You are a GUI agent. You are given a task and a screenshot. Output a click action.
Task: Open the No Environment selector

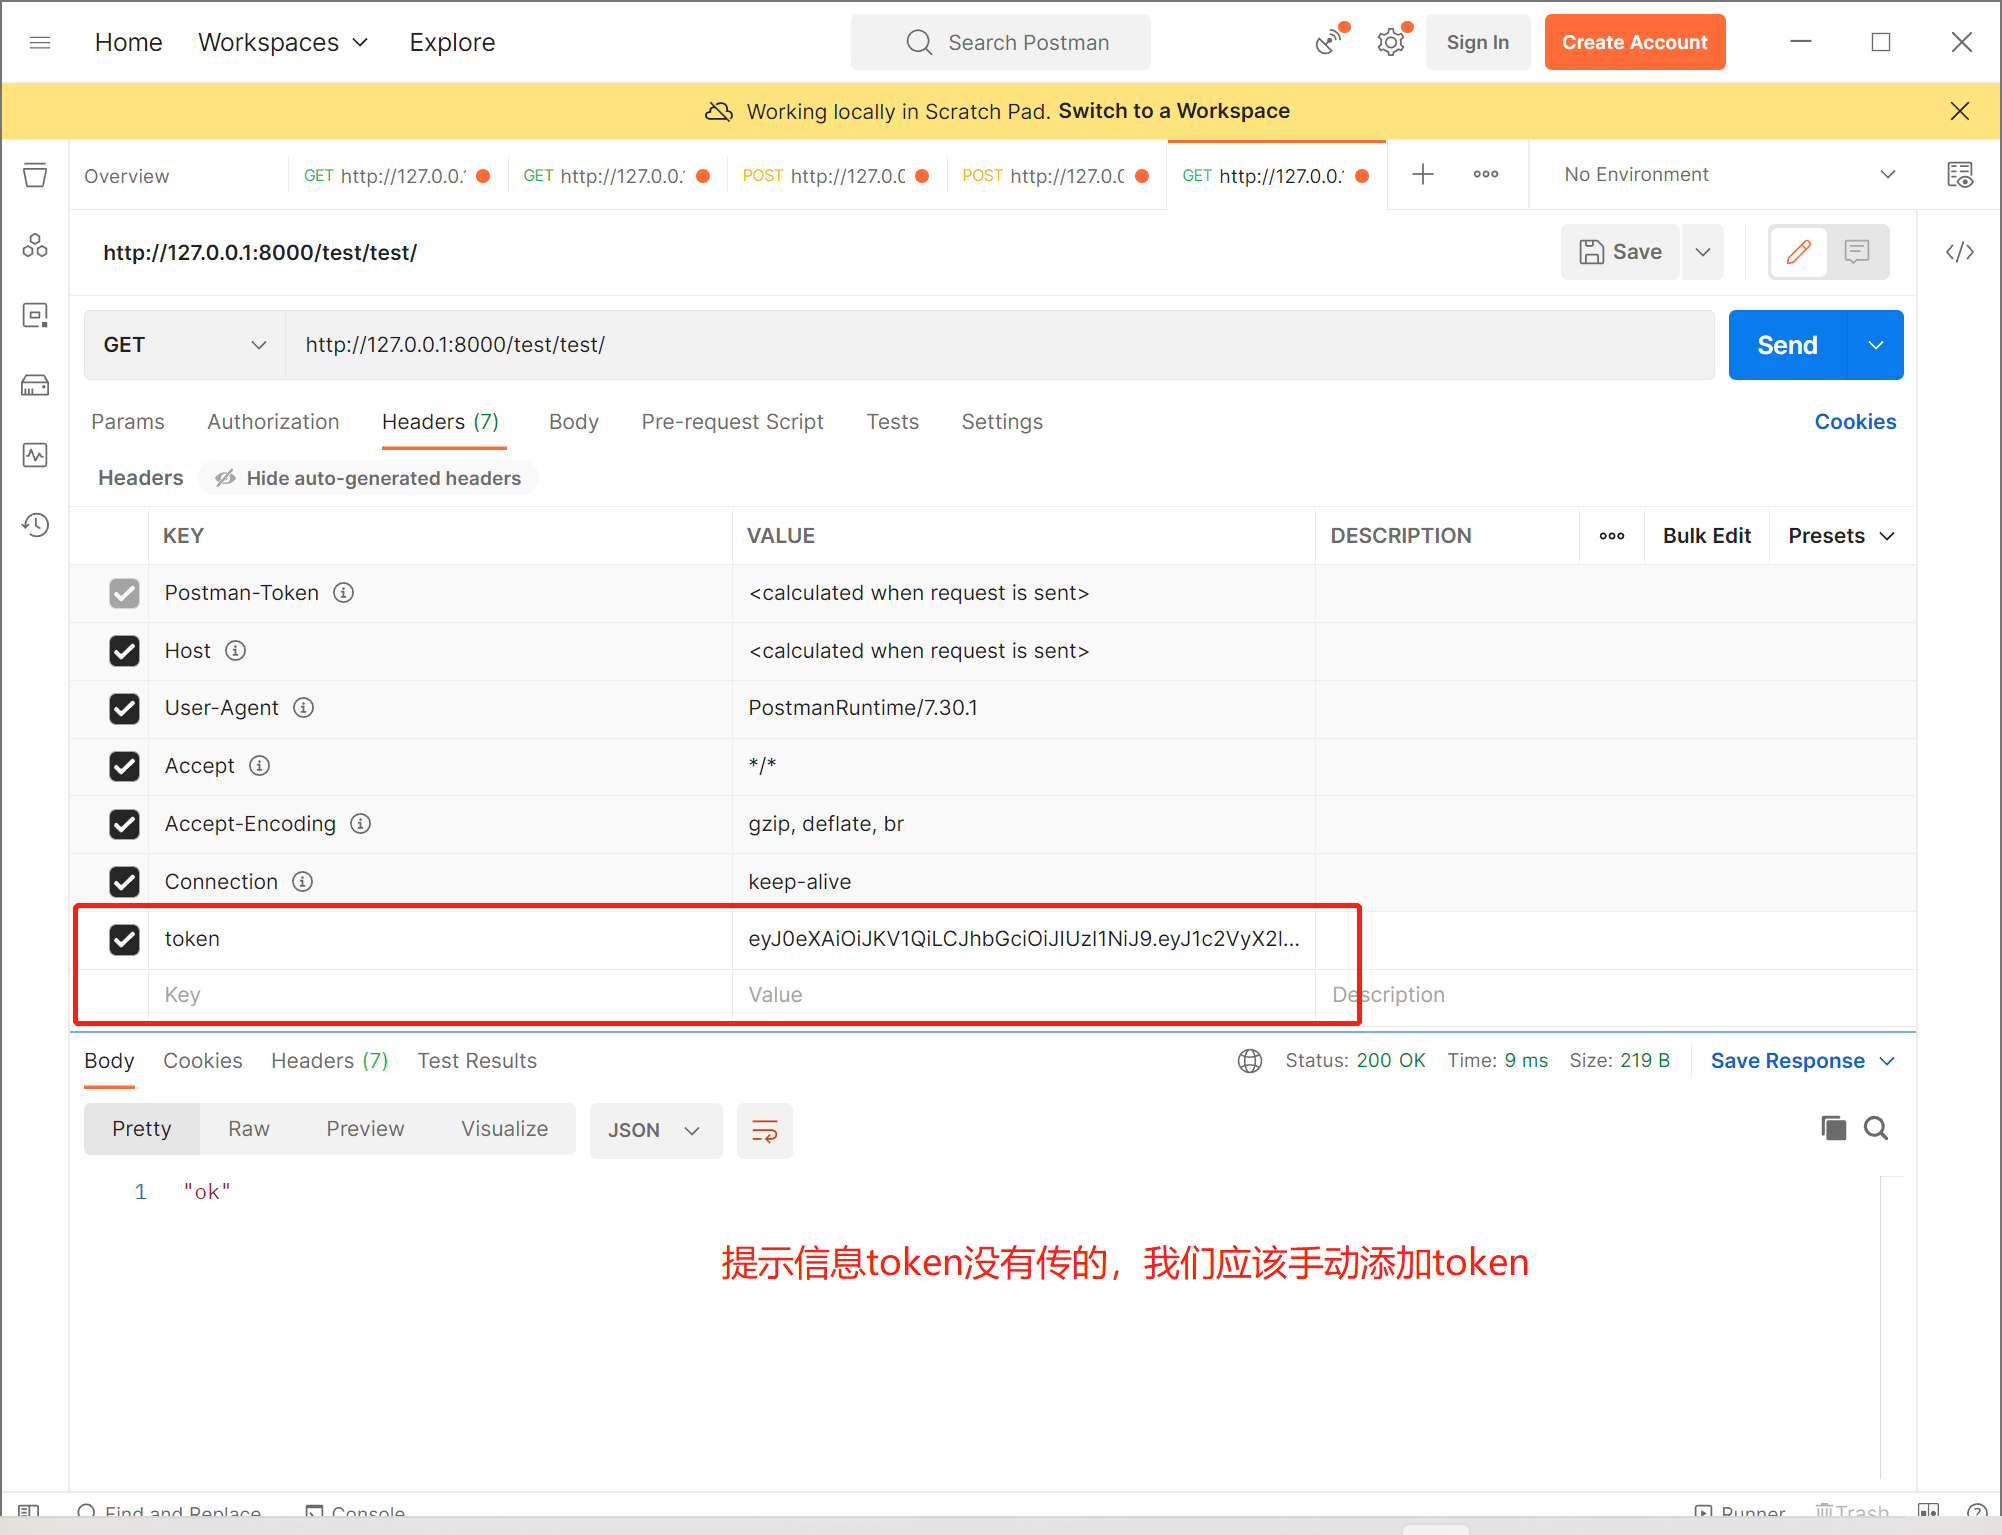[1729, 175]
